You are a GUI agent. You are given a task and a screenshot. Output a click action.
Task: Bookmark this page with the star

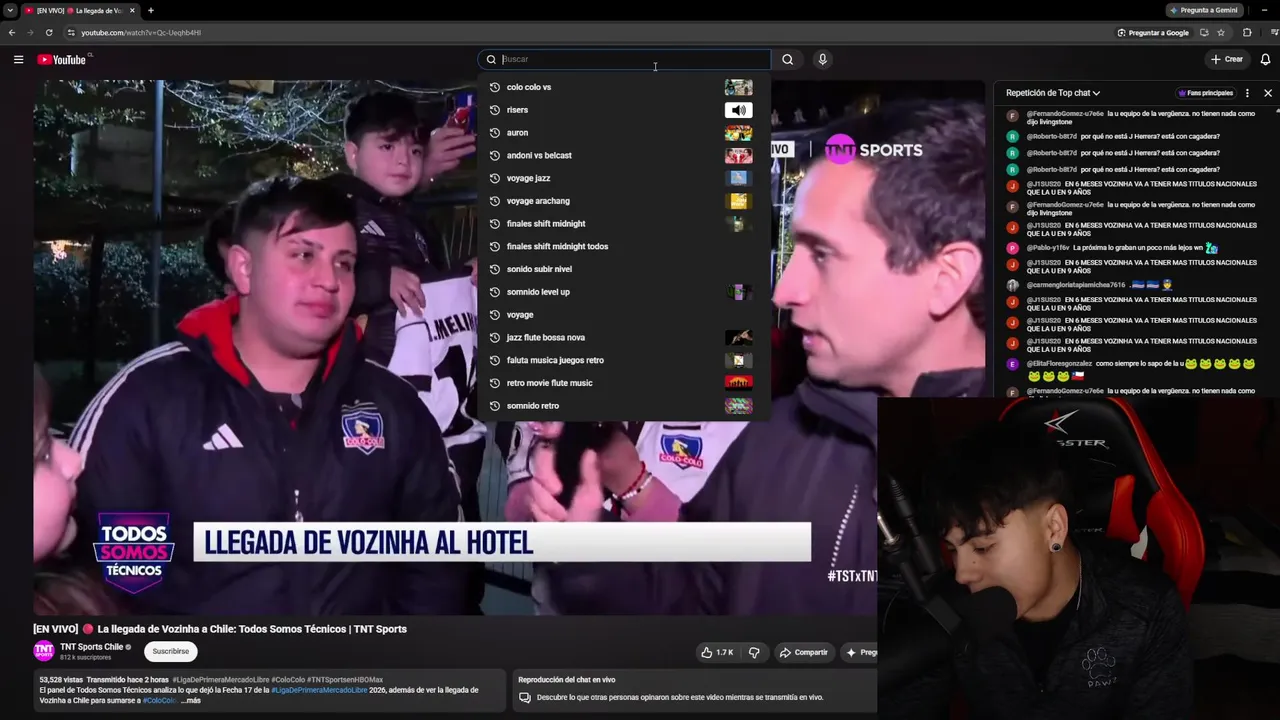coord(1221,32)
